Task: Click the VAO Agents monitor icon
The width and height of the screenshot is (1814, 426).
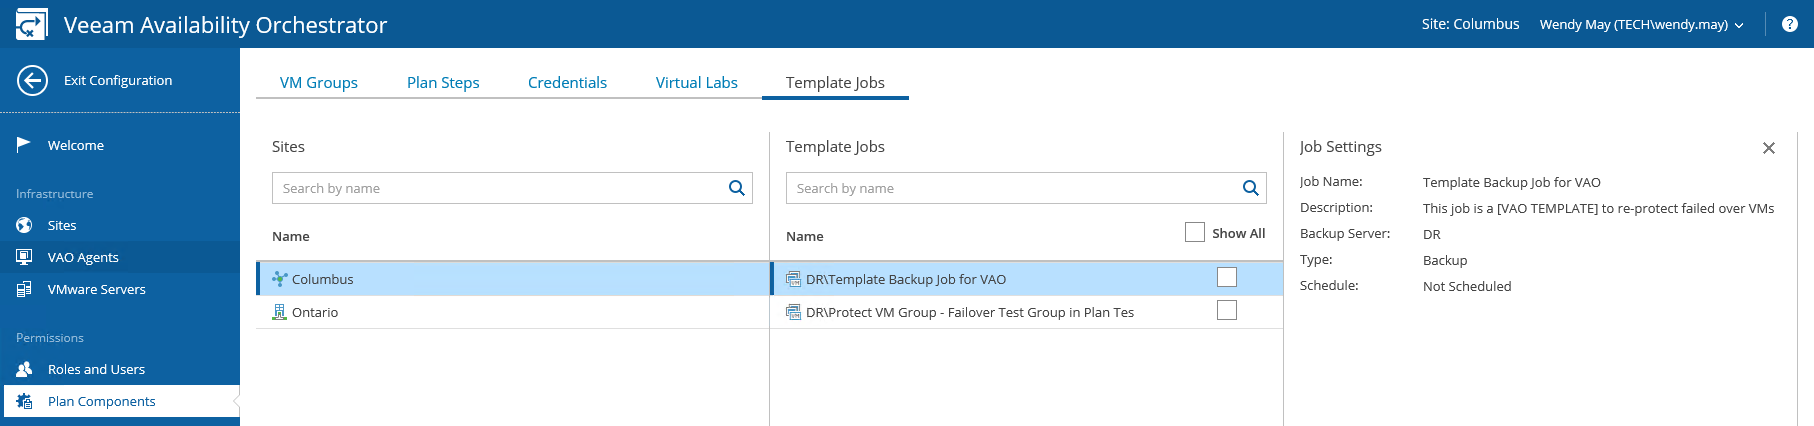Action: point(24,257)
